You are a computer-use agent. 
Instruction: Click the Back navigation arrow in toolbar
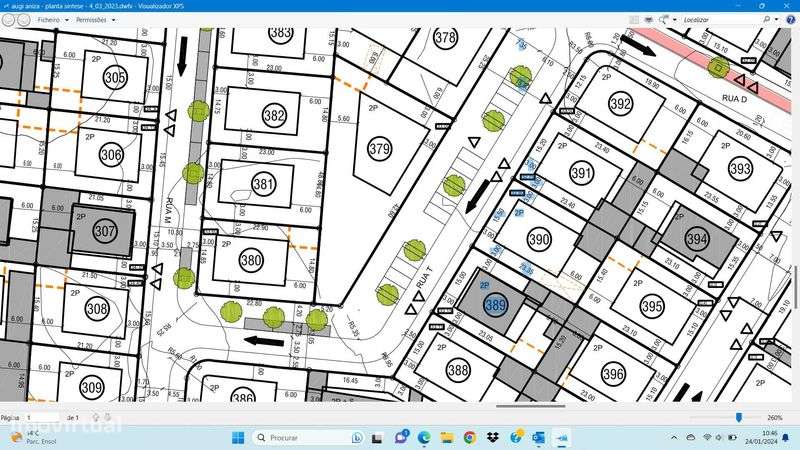(8, 20)
